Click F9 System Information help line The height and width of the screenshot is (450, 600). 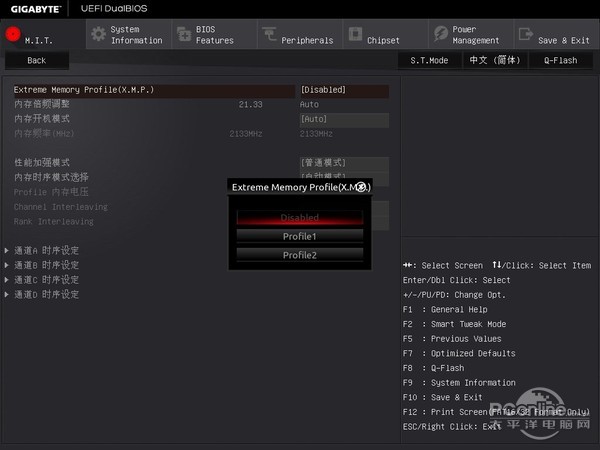click(459, 383)
